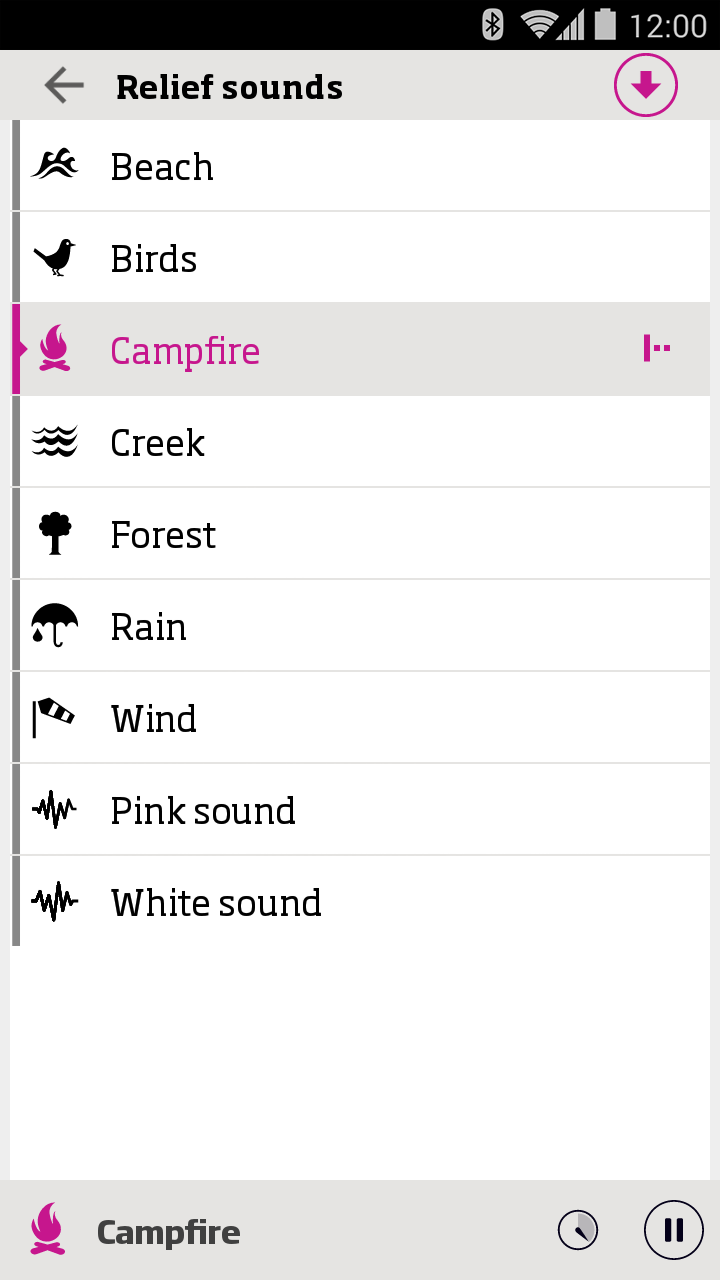720x1280 pixels.
Task: Click the Creek water icon
Action: [x=54, y=442]
